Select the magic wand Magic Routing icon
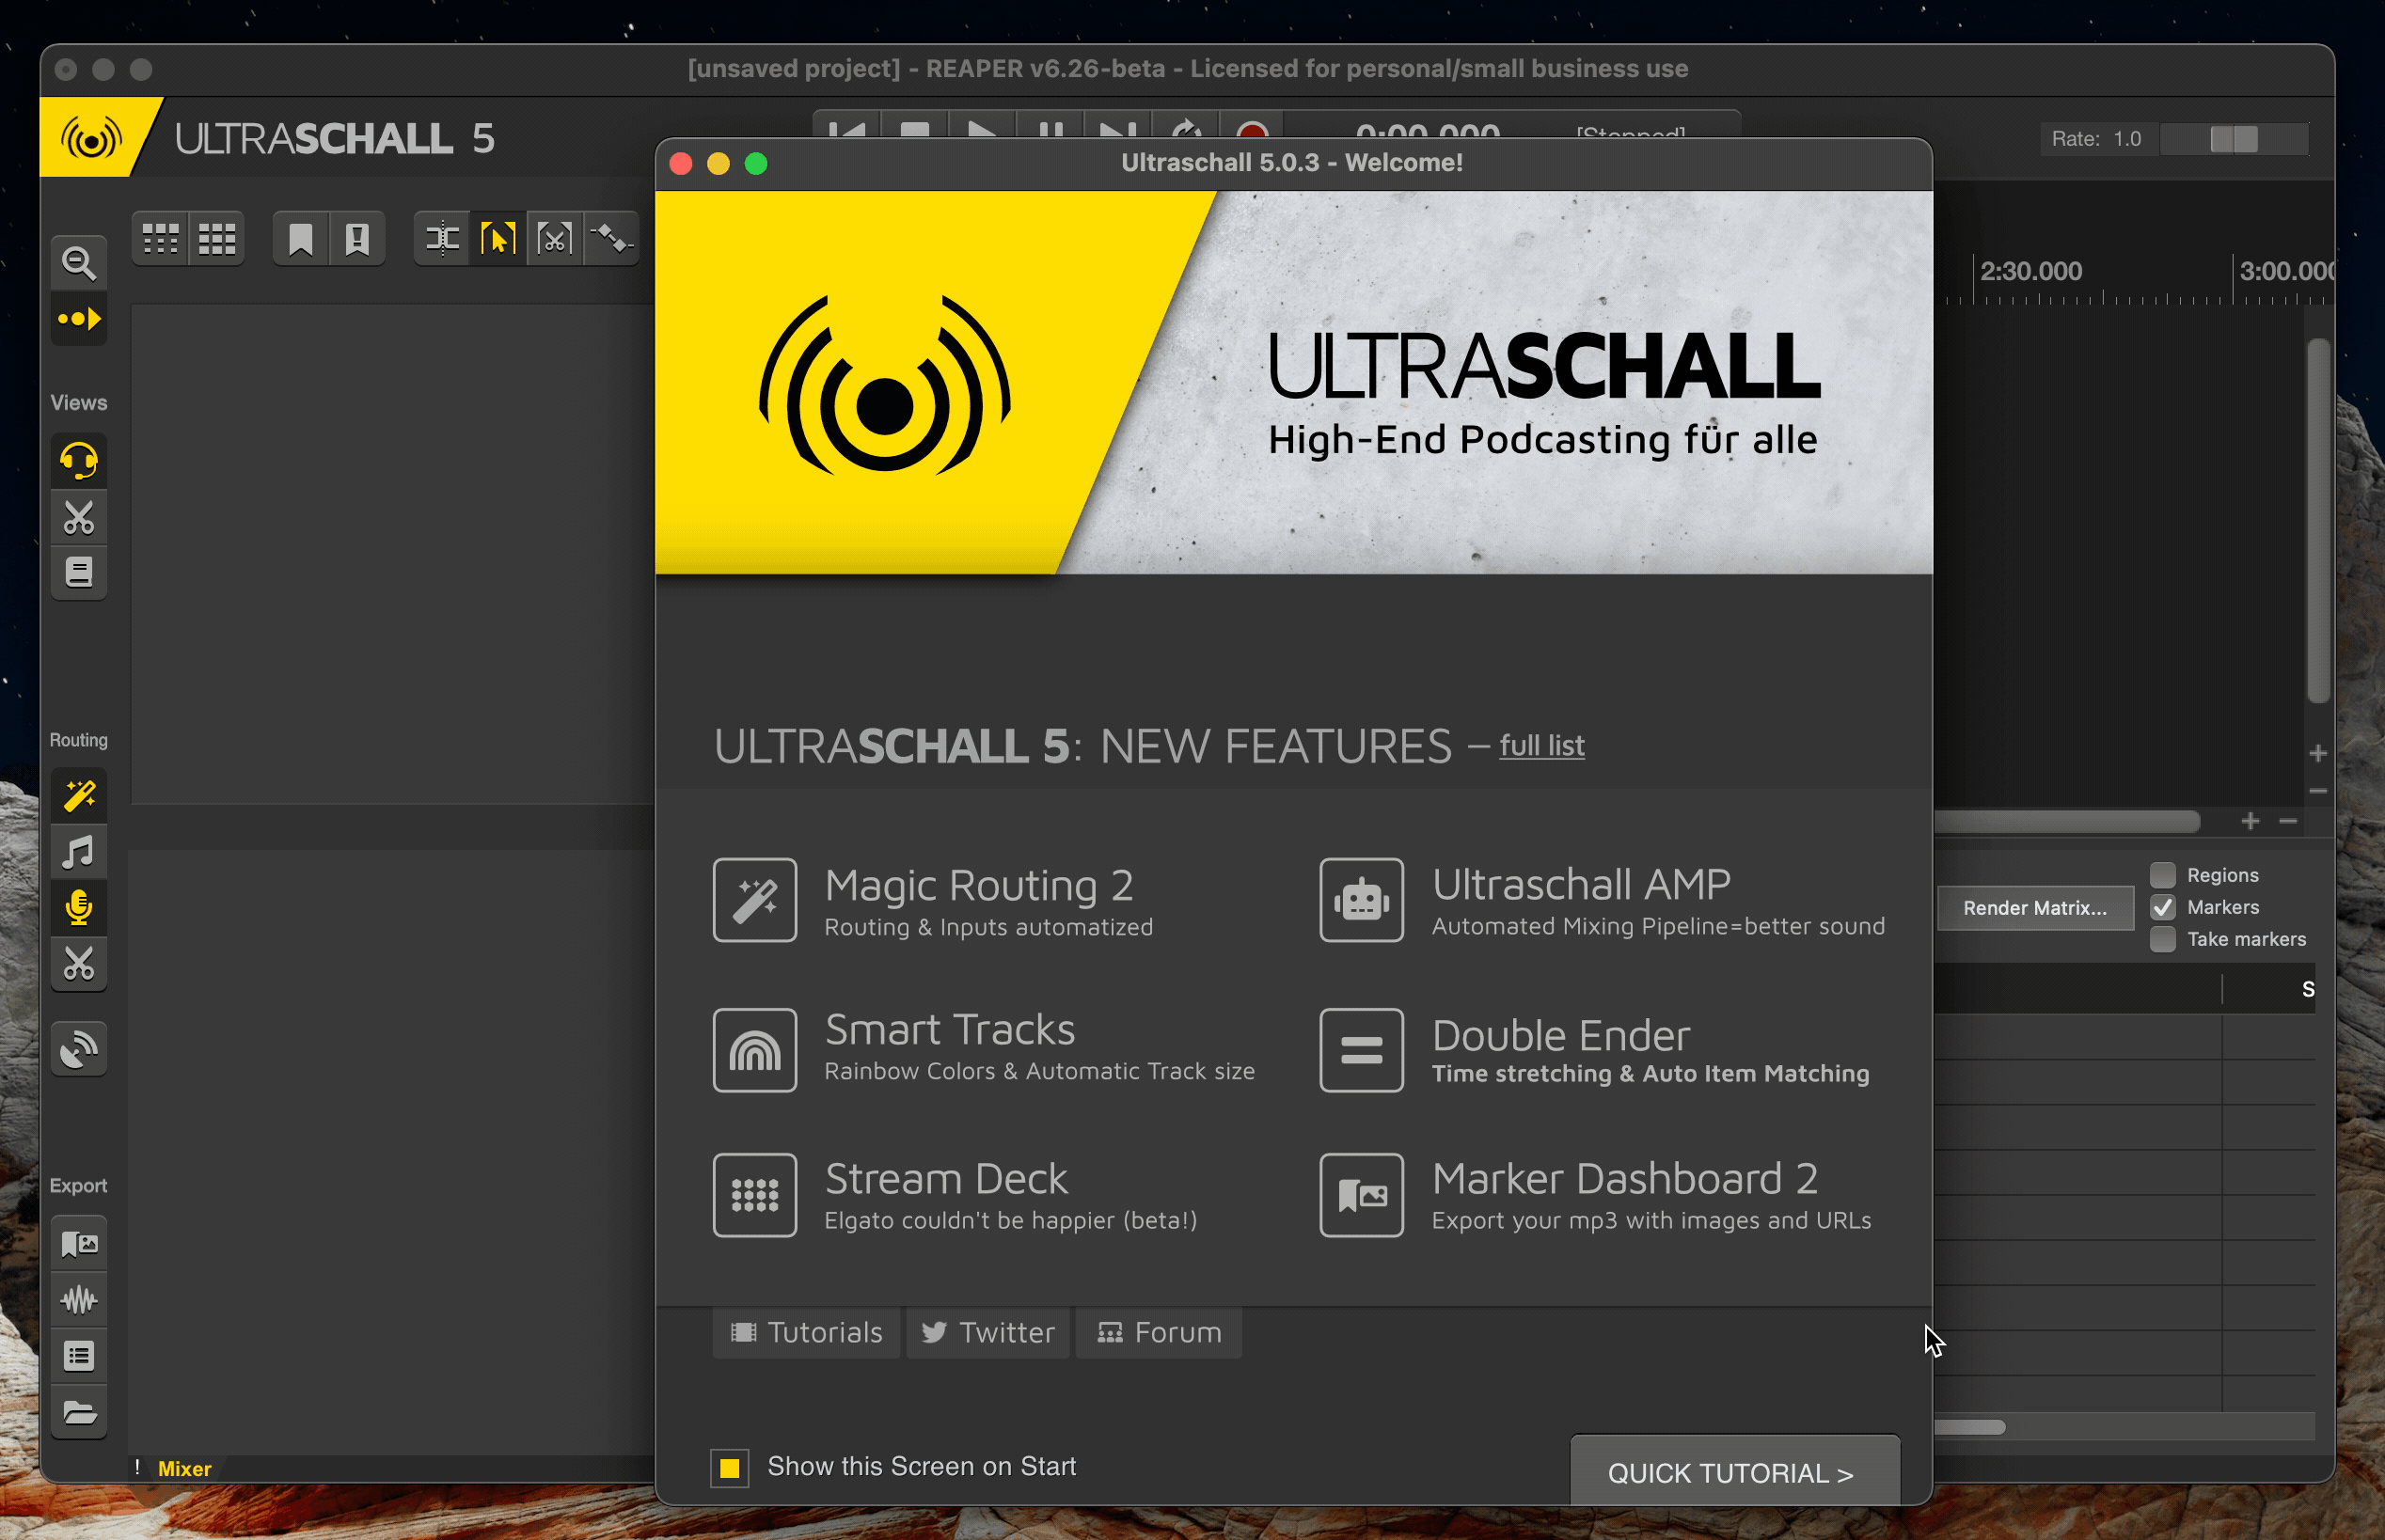 pyautogui.click(x=79, y=794)
